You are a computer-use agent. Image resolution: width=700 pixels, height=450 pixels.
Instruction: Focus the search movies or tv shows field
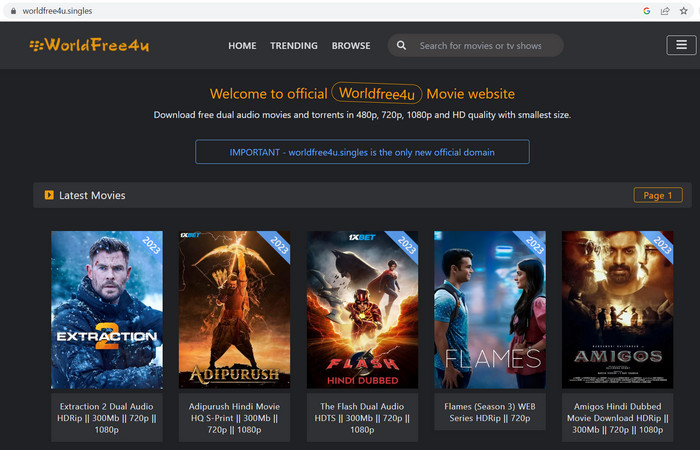coord(475,46)
